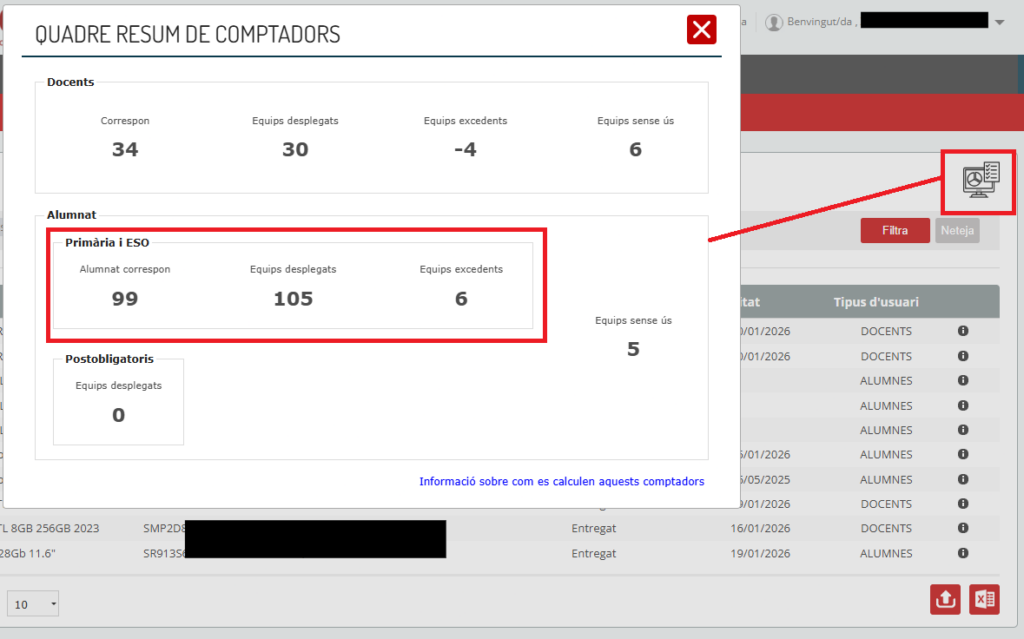Viewport: 1024px width, 639px height.
Task: Select the Equips desplegats value 105
Action: pos(293,299)
